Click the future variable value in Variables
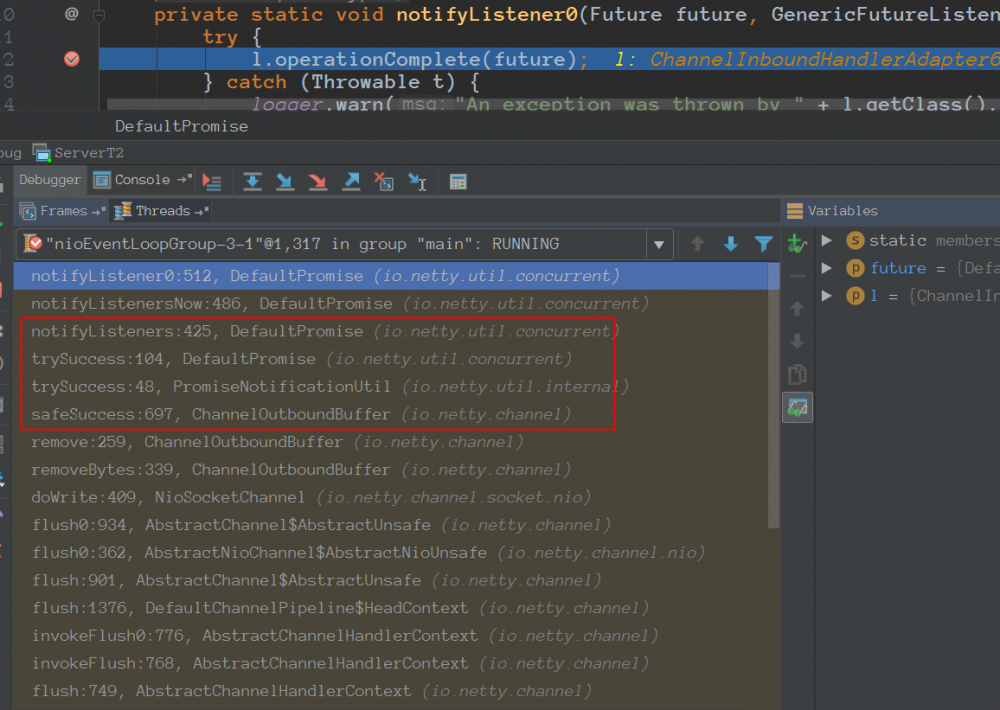 tap(977, 268)
